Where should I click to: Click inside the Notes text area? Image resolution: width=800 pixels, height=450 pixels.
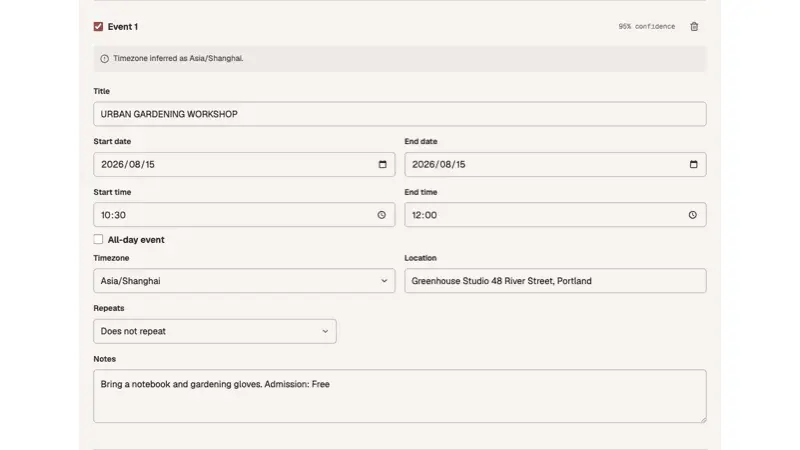[x=399, y=396]
